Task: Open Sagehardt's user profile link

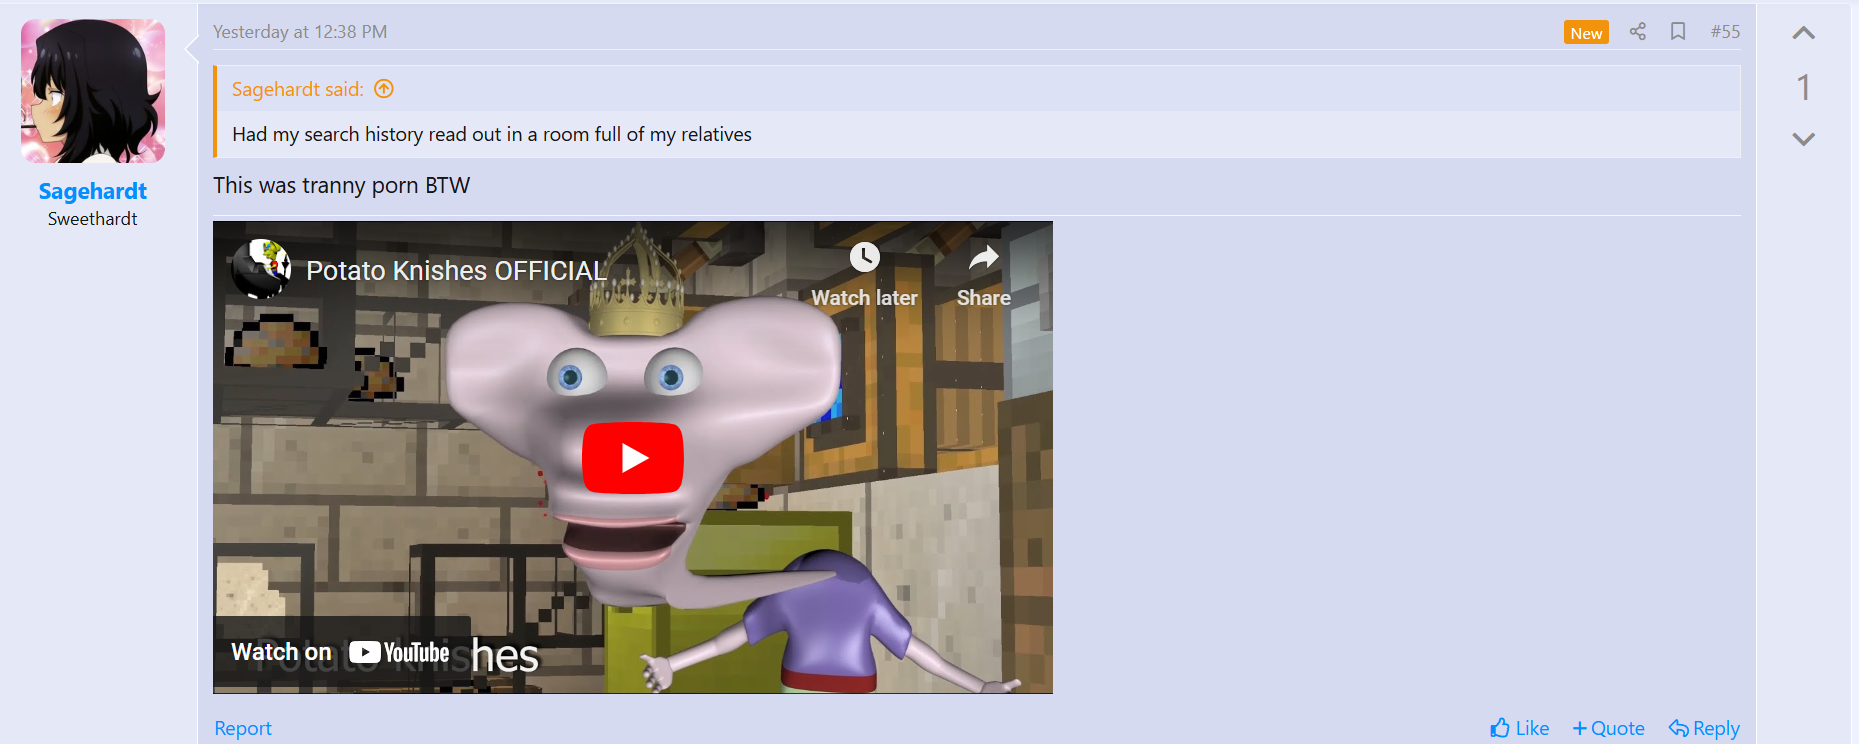Action: click(x=93, y=191)
